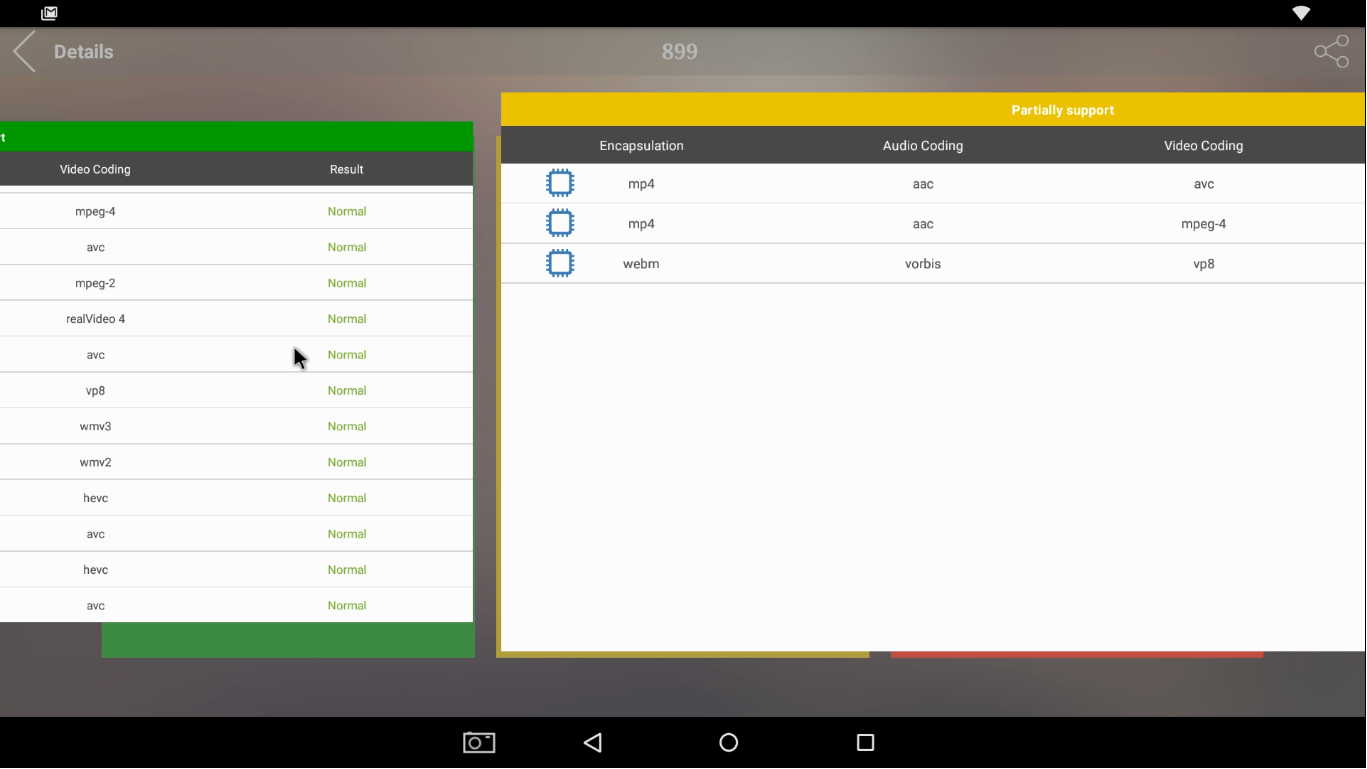Click the red panel edge behind the table
The image size is (1367, 769).
(1077, 655)
